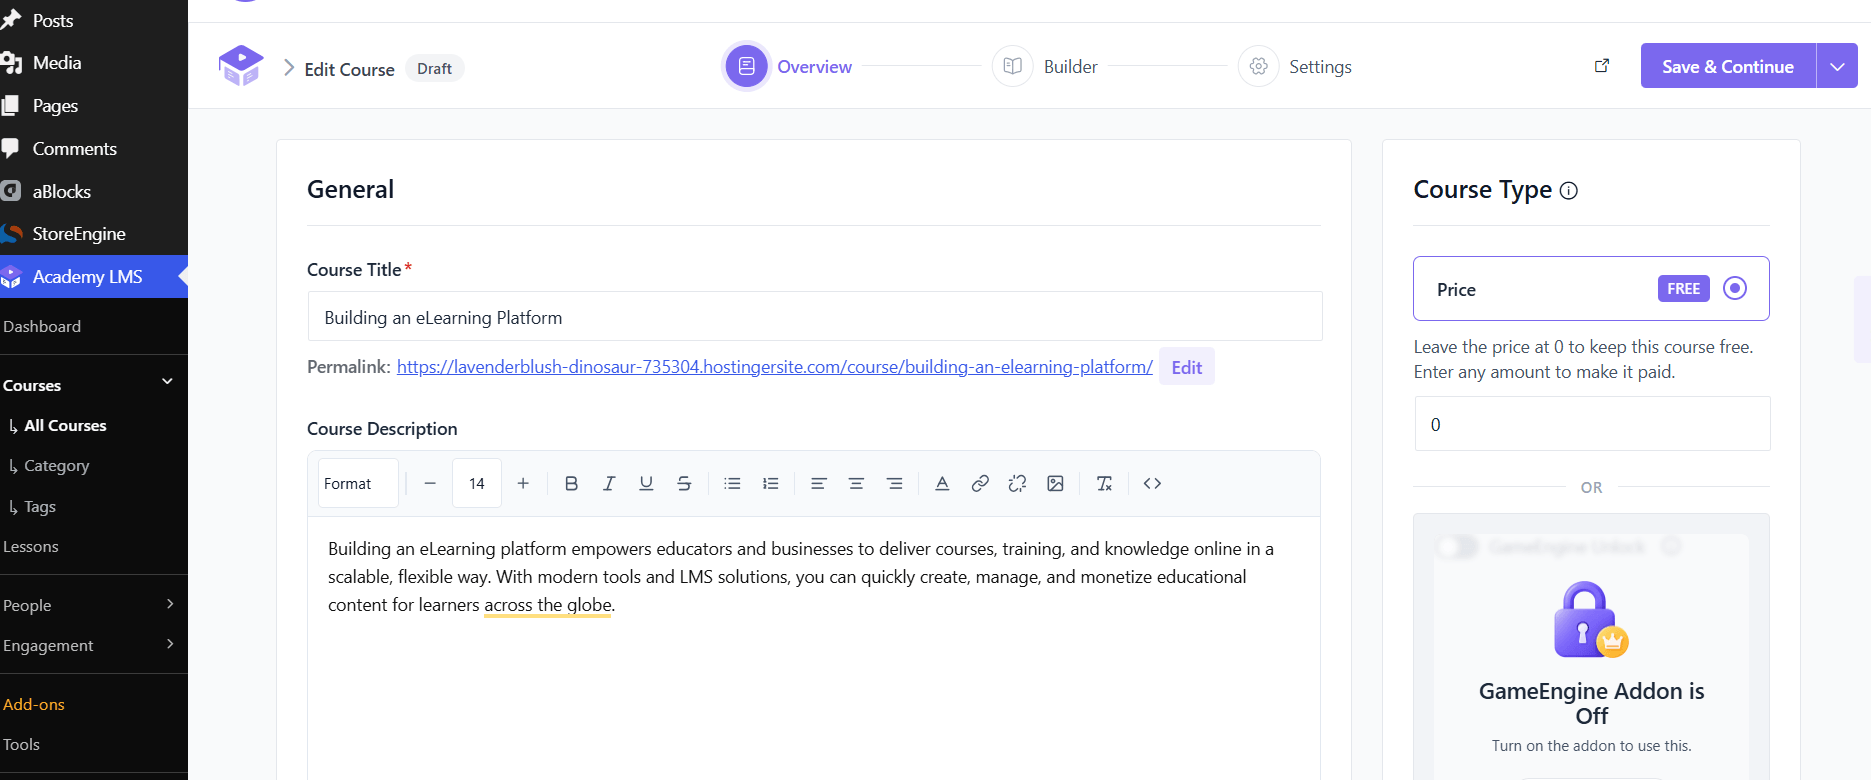Open course preview in new tab icon
The image size is (1871, 780).
(1602, 65)
